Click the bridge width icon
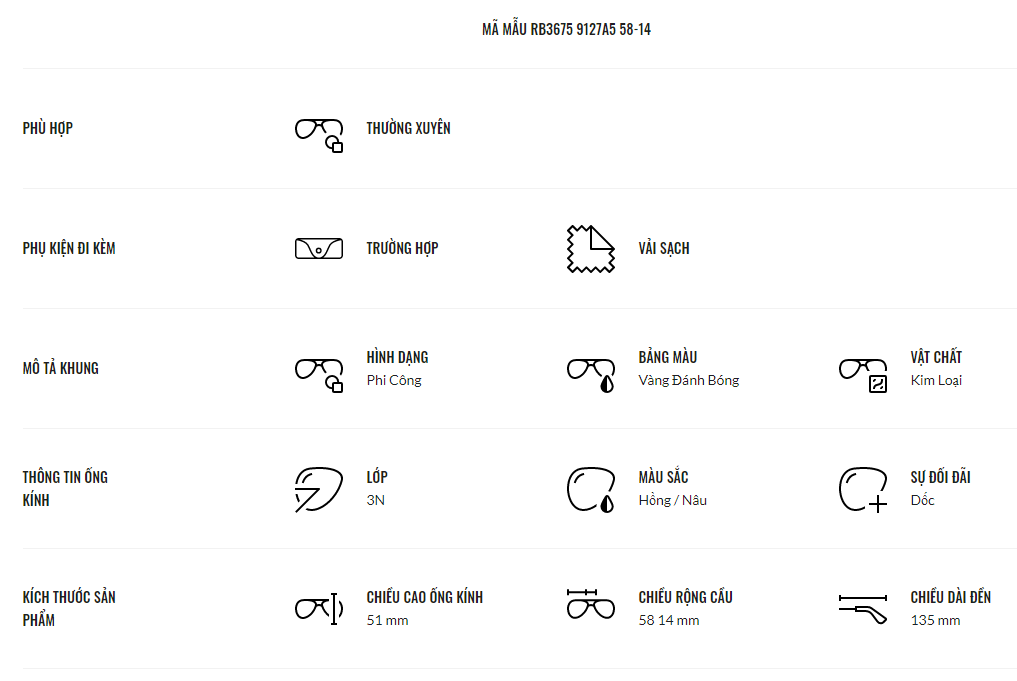Image resolution: width=1017 pixels, height=681 pixels. [591, 604]
